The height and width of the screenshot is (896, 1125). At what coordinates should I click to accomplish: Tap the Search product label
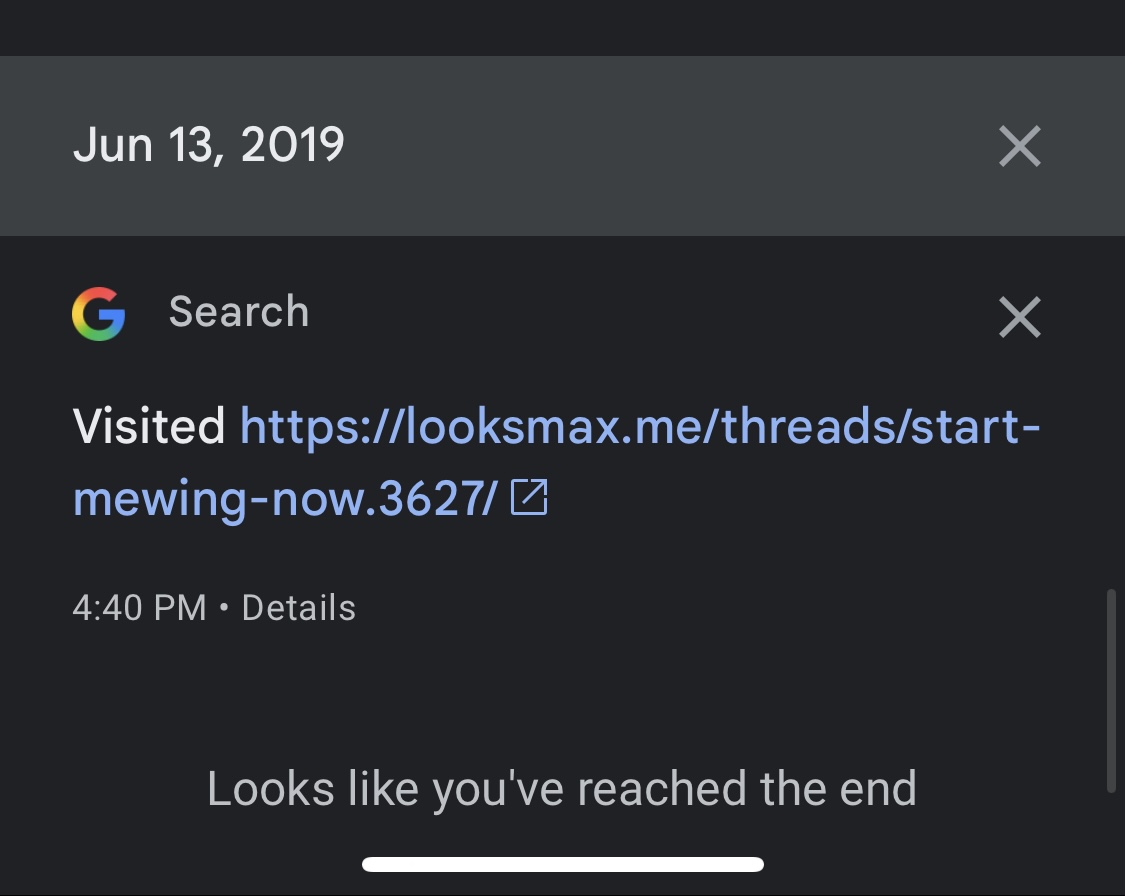click(239, 312)
